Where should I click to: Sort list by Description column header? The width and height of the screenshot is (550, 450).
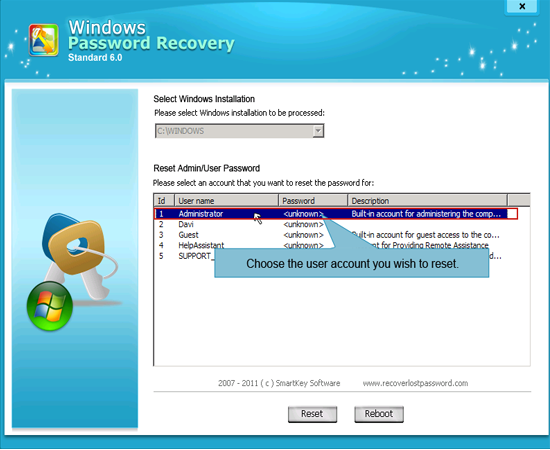click(427, 201)
